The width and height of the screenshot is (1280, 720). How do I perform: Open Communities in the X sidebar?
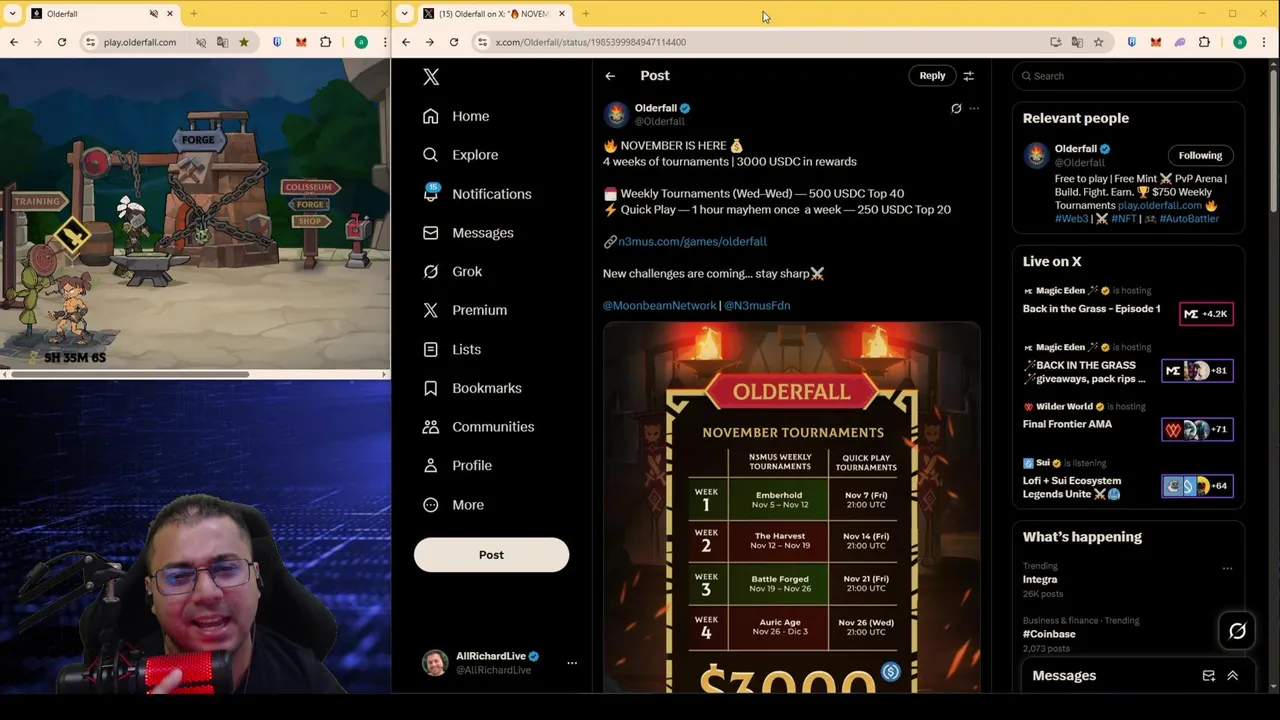tap(478, 427)
